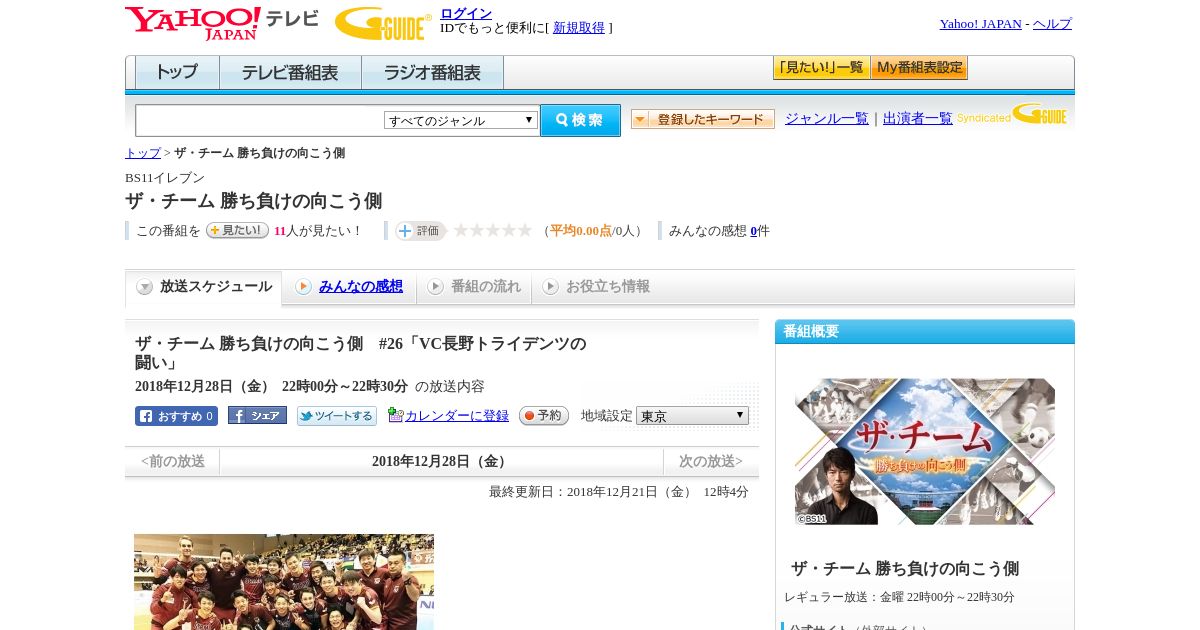This screenshot has width=1200, height=630.
Task: Click the play icon on みんなの感想 tab
Action: click(303, 287)
